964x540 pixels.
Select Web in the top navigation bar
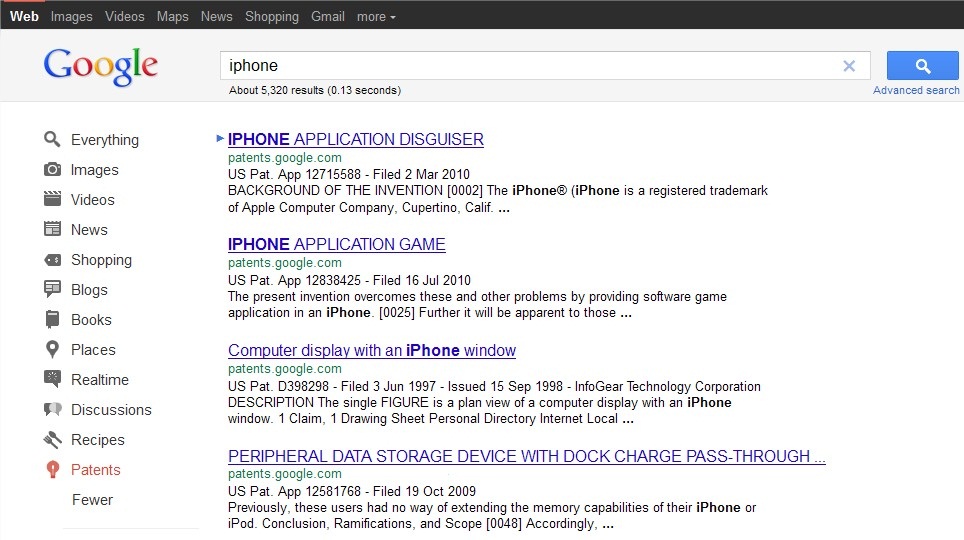click(24, 17)
